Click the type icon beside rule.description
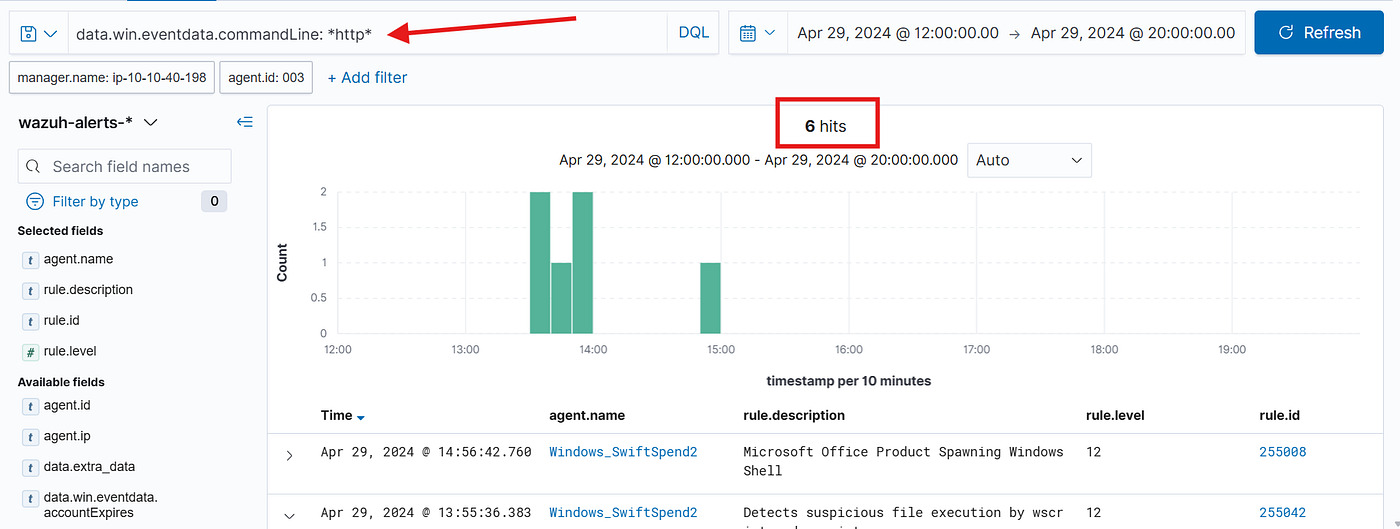Viewport: 1400px width, 529px height. (29, 291)
